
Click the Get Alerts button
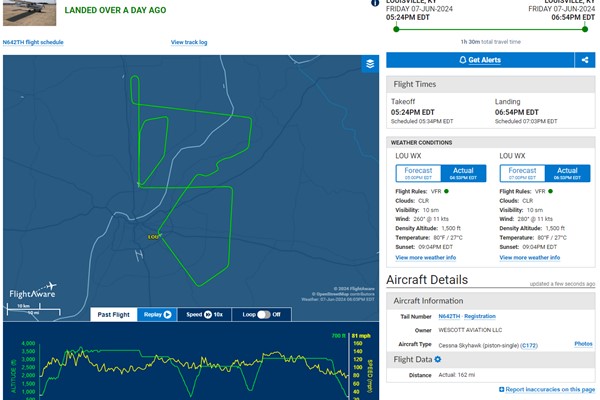[x=479, y=60]
